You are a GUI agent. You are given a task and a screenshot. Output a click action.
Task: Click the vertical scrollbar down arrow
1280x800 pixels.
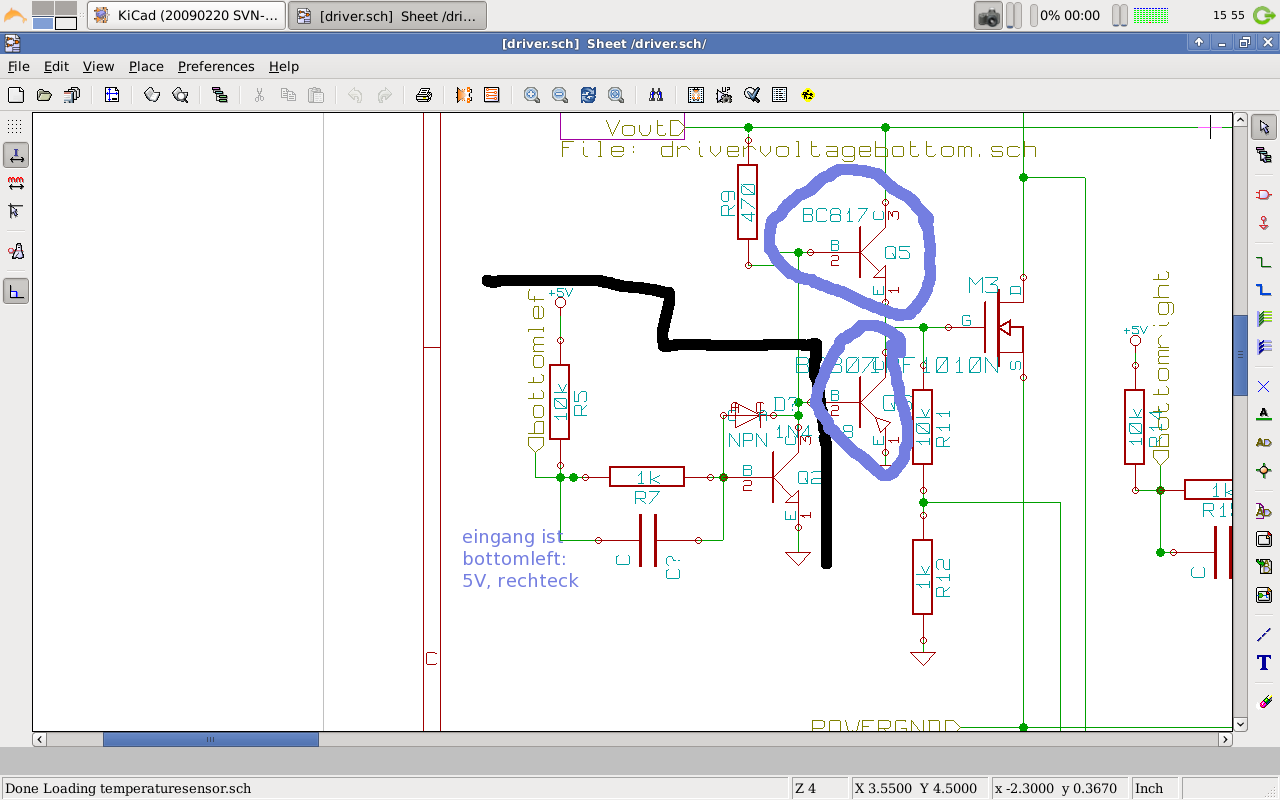click(x=1240, y=724)
